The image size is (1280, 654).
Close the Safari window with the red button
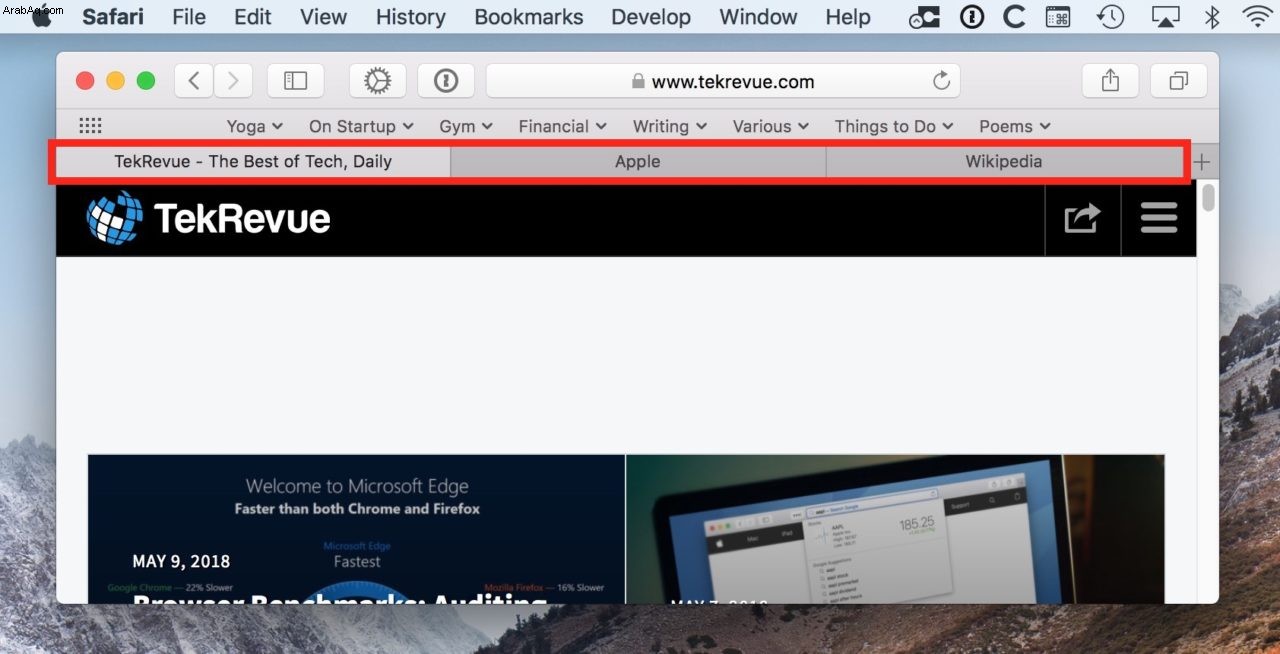tap(85, 81)
